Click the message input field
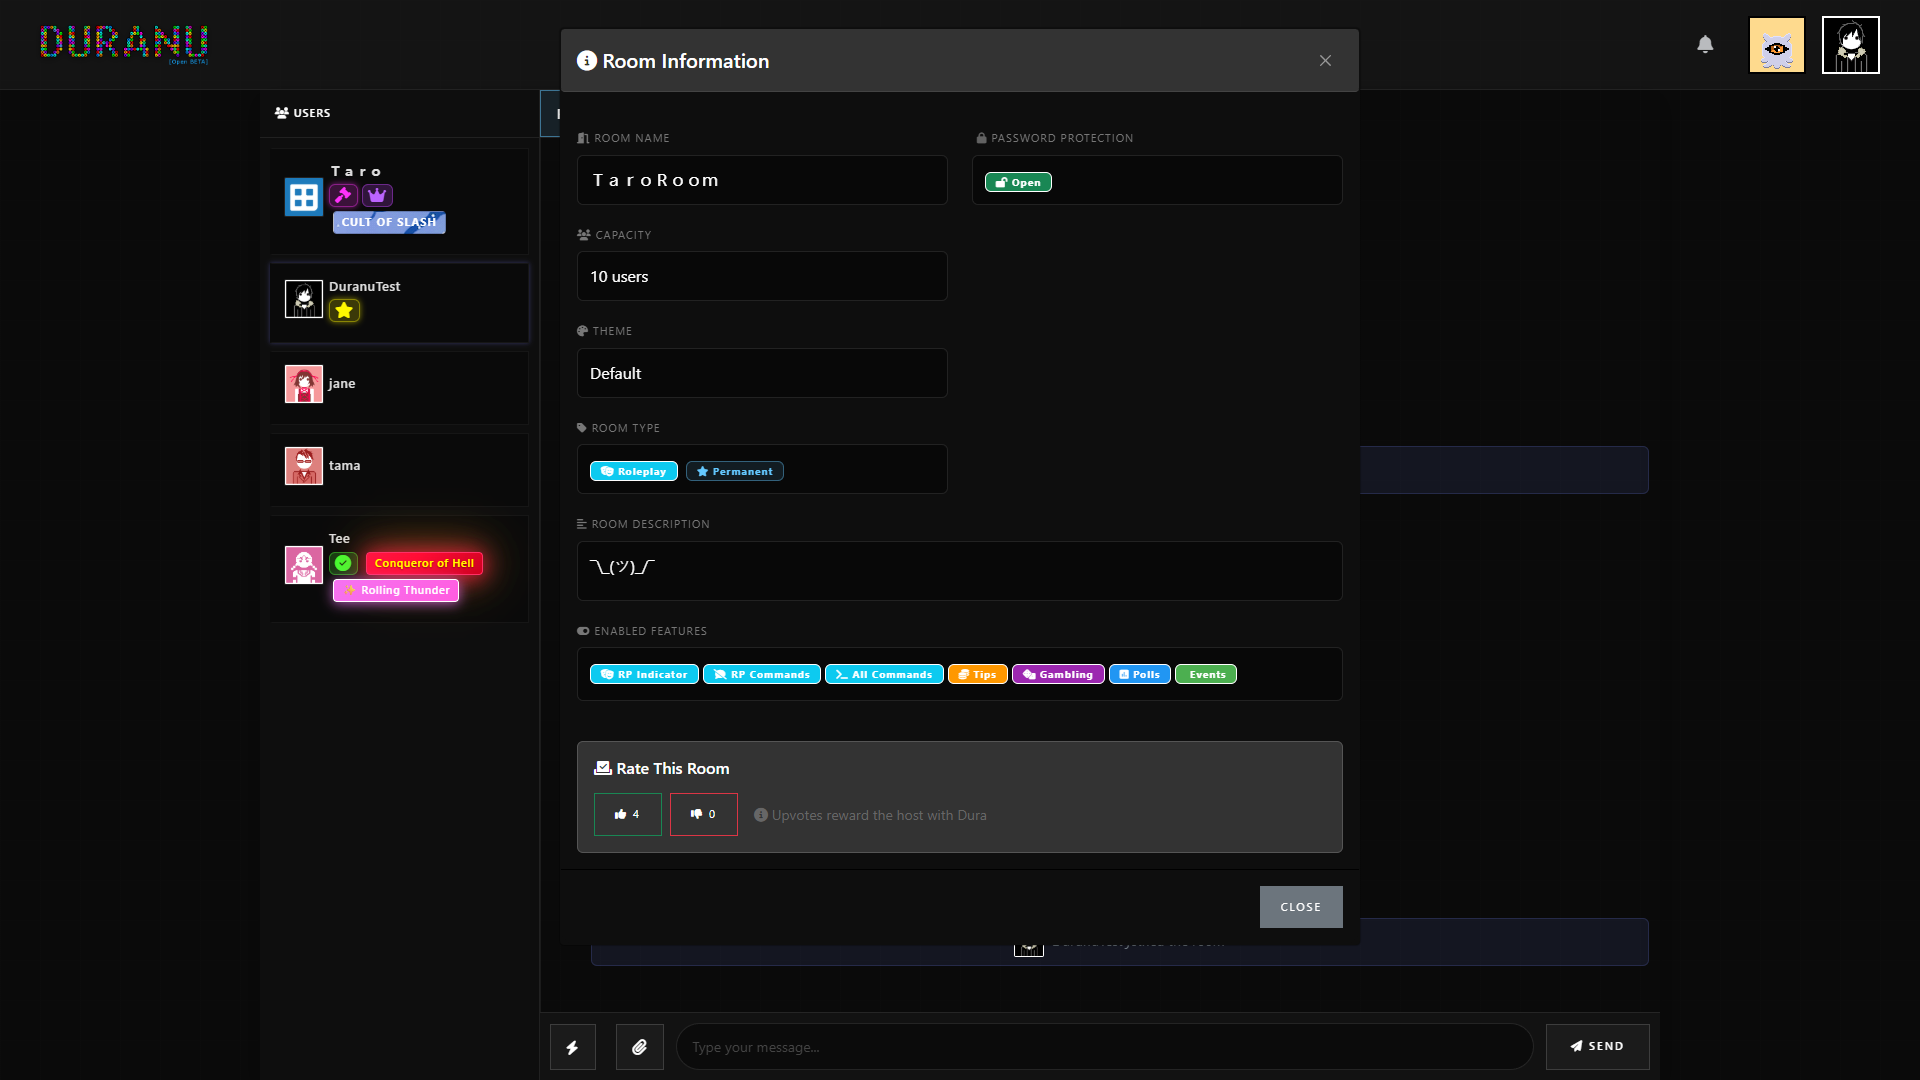The image size is (1920, 1080). tap(1104, 1047)
